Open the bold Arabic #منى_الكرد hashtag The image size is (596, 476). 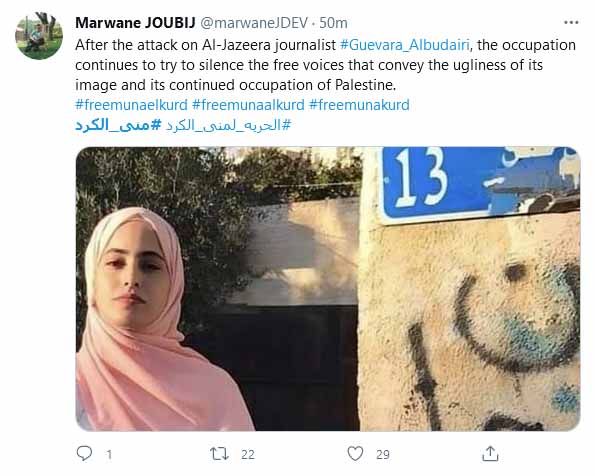118,125
